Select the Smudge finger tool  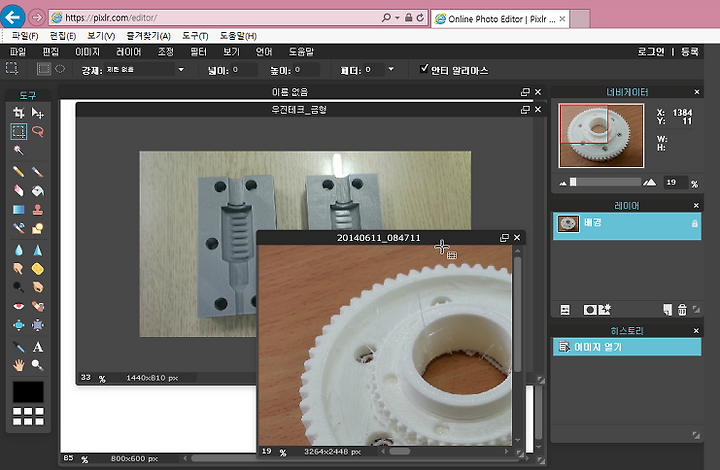tap(18, 269)
